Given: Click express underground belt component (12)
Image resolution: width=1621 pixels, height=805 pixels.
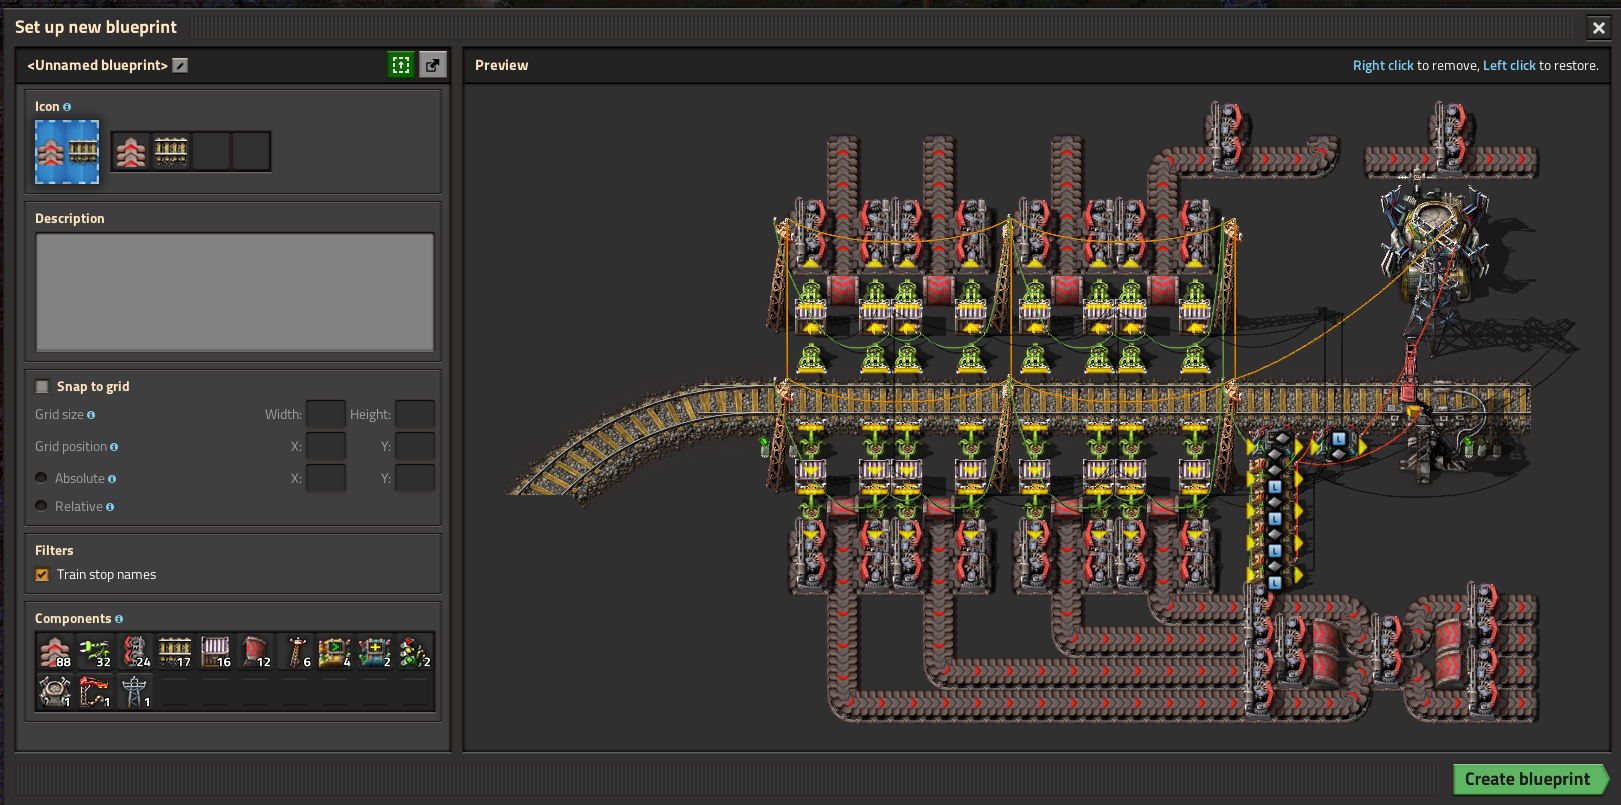Looking at the screenshot, I should [255, 652].
